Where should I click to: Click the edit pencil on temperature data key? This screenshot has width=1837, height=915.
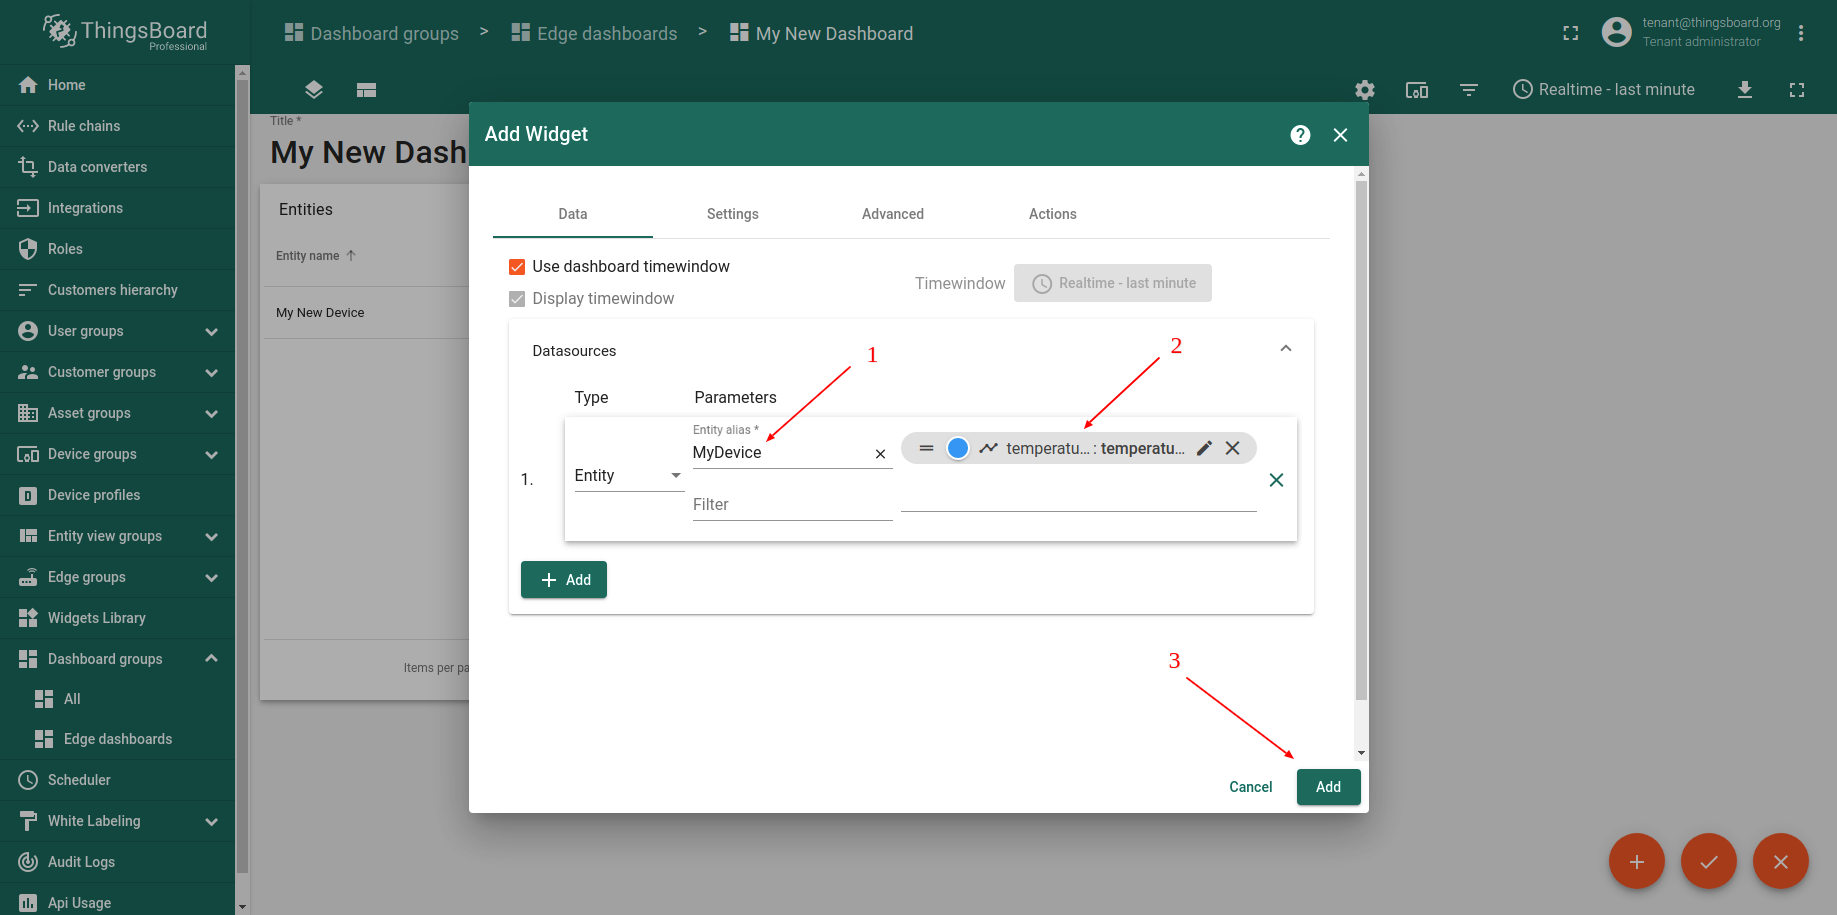1205,448
